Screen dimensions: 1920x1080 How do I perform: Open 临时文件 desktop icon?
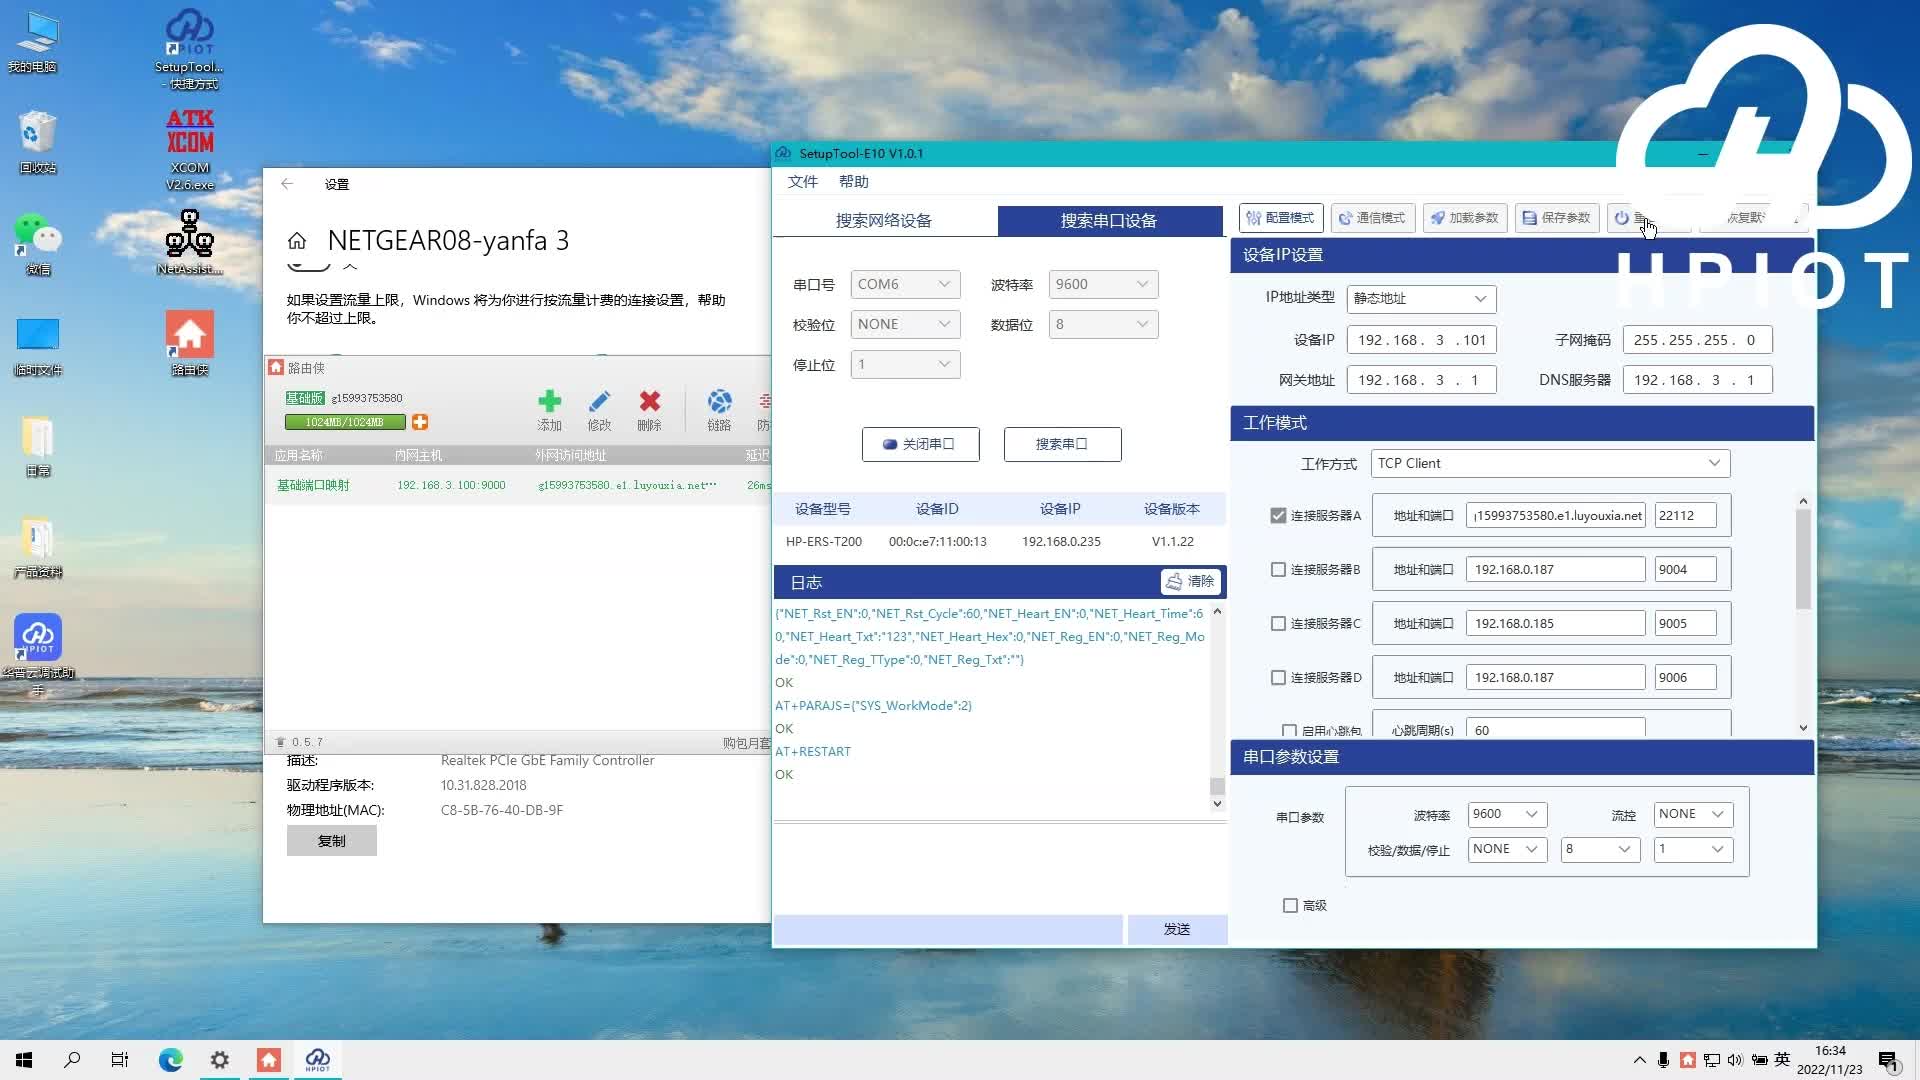click(38, 346)
